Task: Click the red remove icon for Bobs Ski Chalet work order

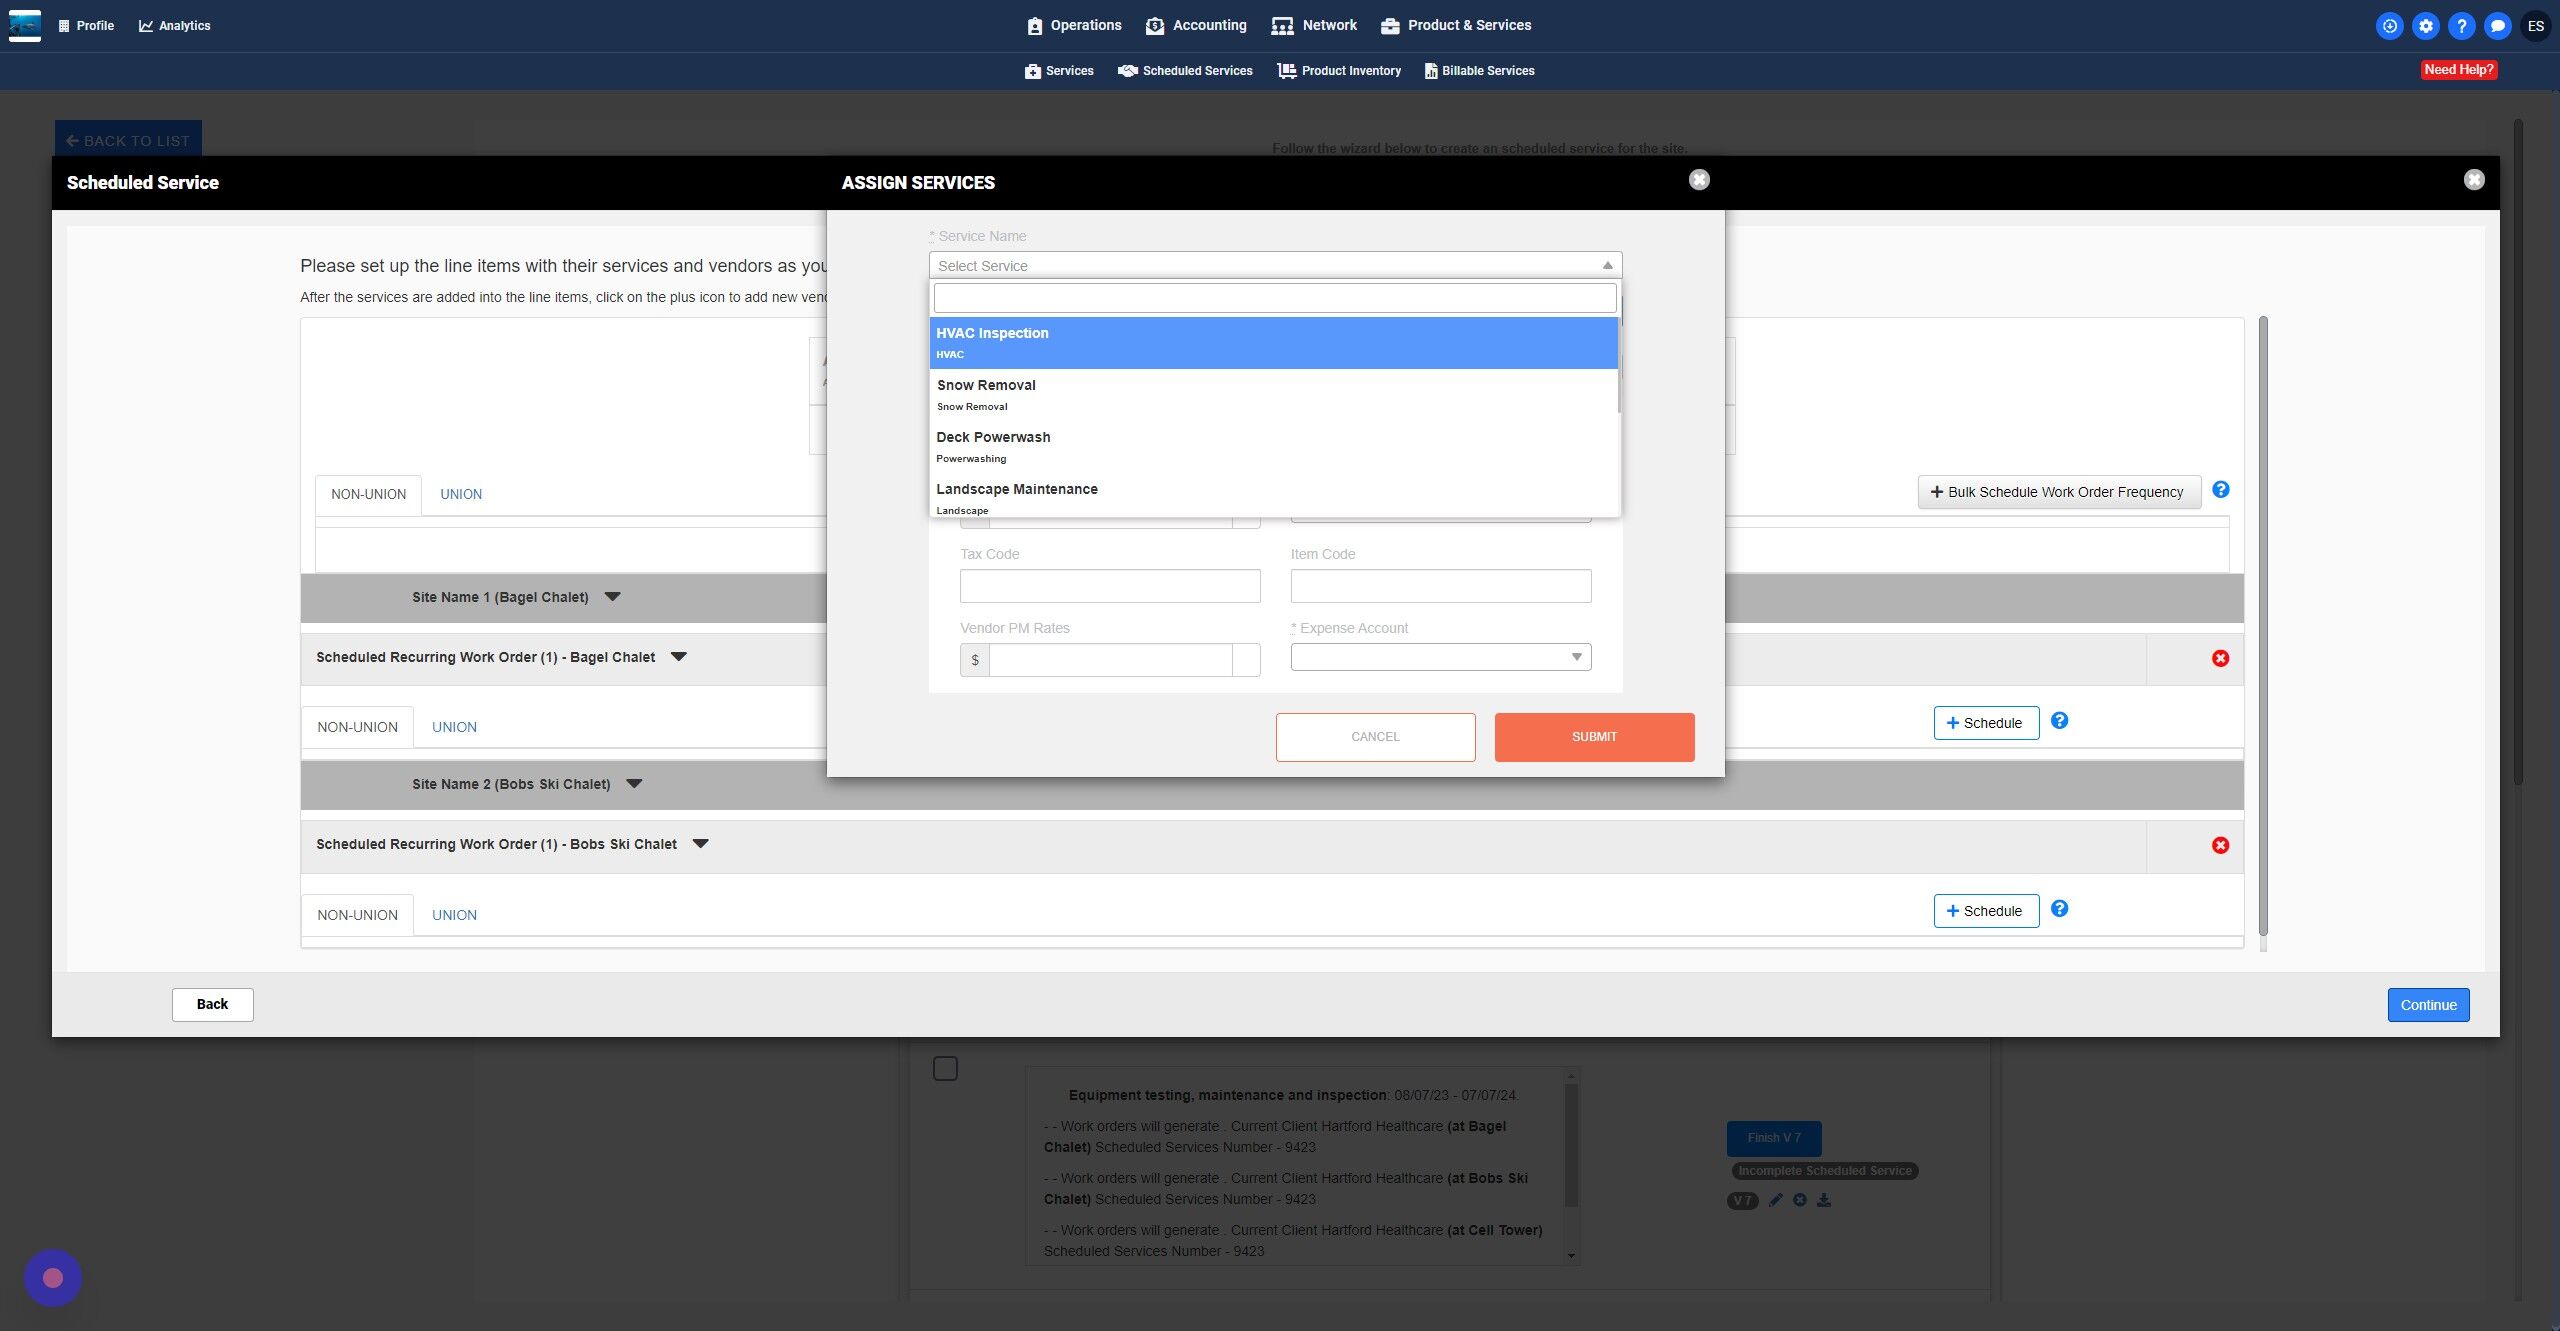Action: [x=2220, y=845]
